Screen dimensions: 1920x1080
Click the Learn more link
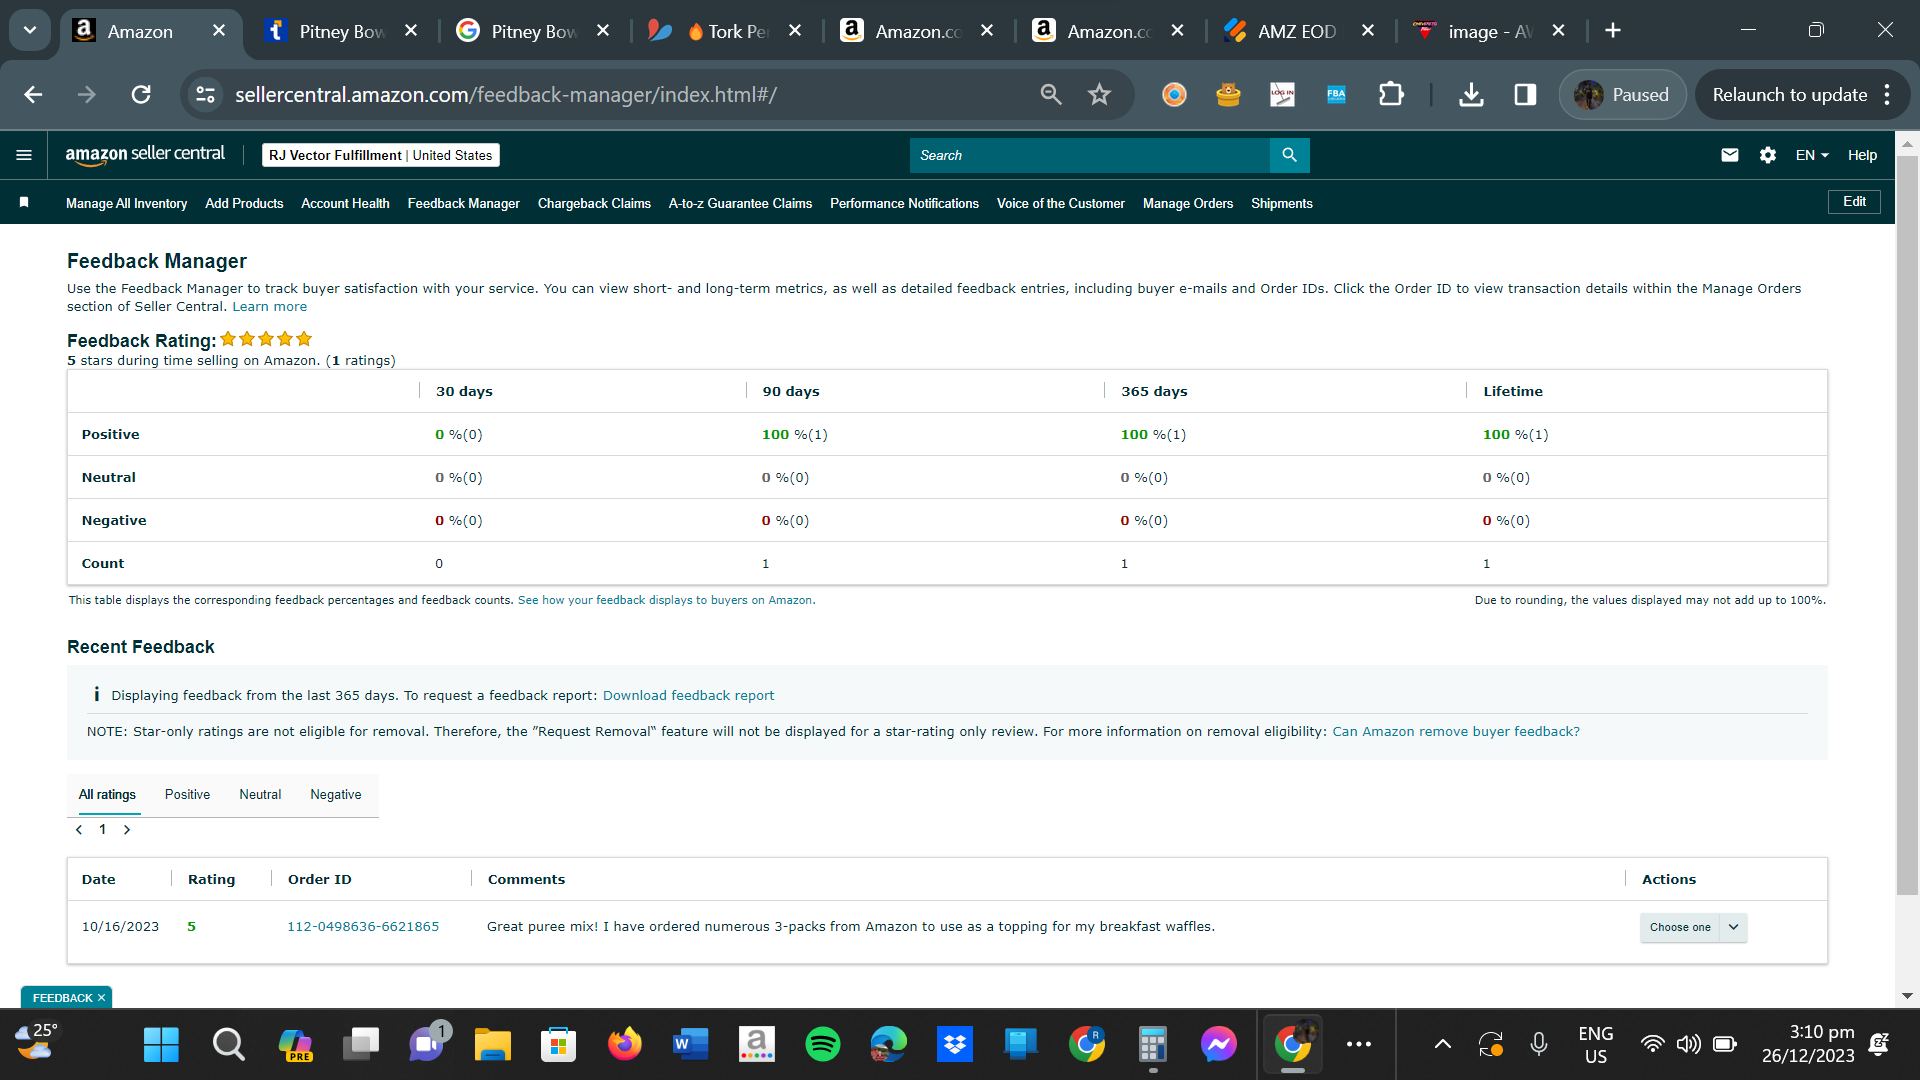270,307
